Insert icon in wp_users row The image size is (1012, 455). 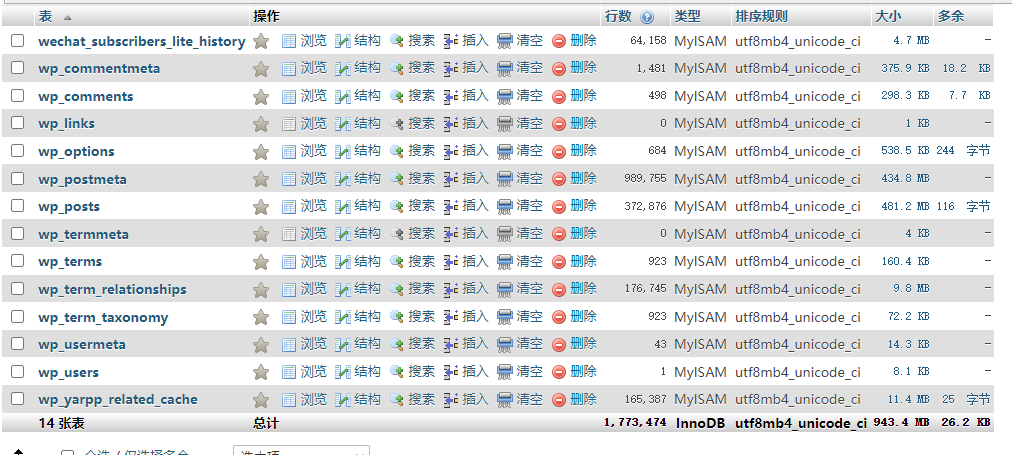[451, 372]
